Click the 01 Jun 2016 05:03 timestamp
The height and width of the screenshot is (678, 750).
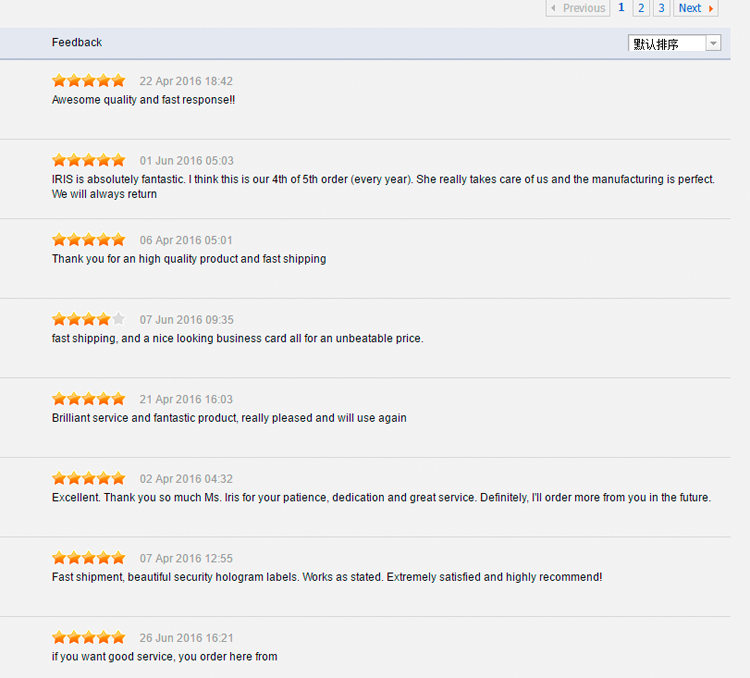[186, 161]
